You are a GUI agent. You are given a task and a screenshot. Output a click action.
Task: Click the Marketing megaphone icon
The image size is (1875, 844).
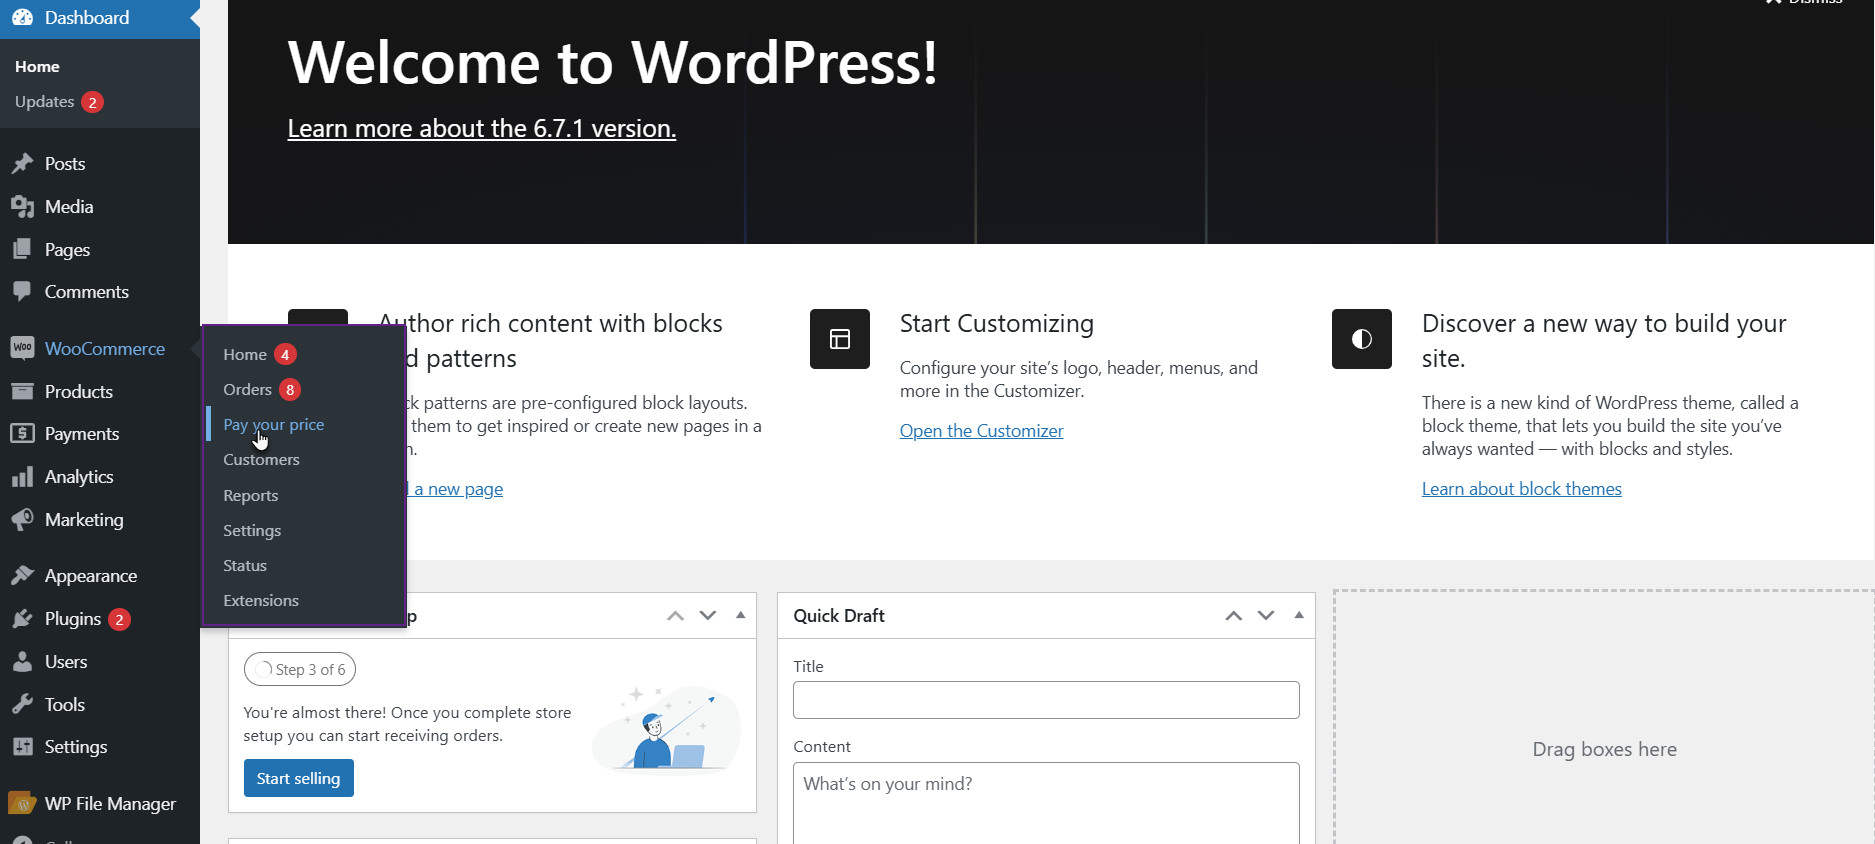[22, 520]
